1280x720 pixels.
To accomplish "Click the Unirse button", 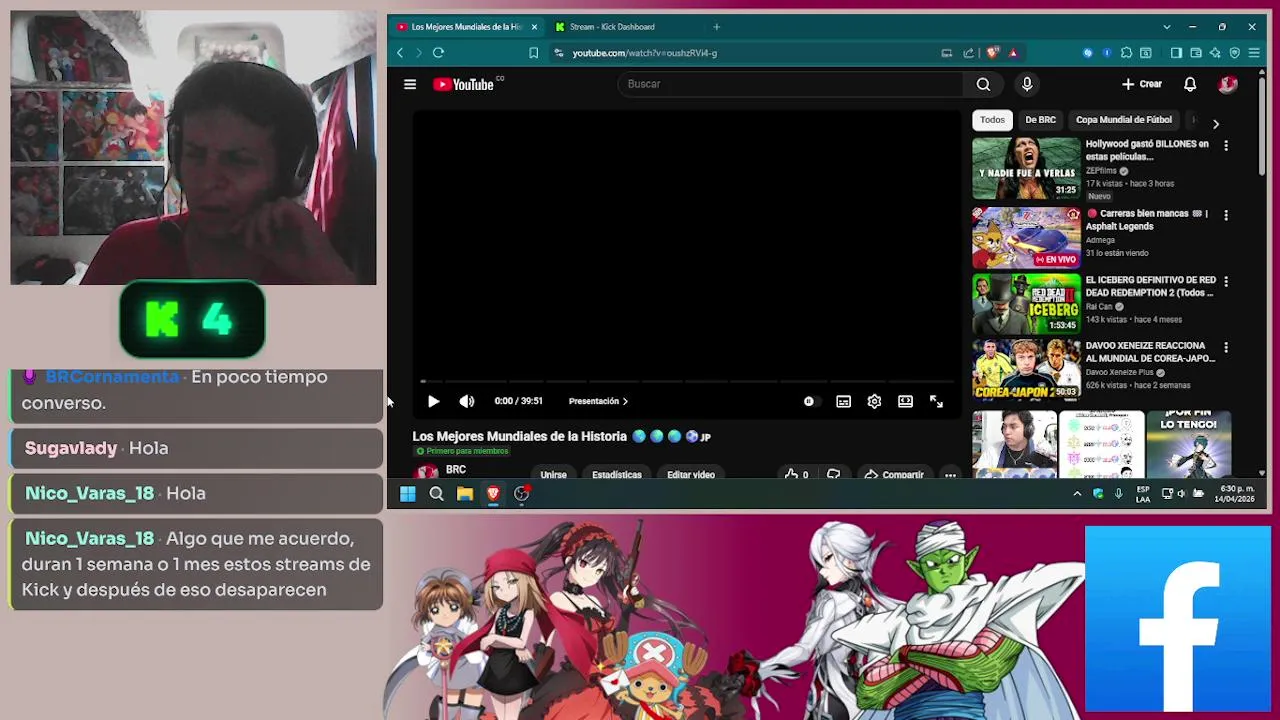I will (x=553, y=474).
